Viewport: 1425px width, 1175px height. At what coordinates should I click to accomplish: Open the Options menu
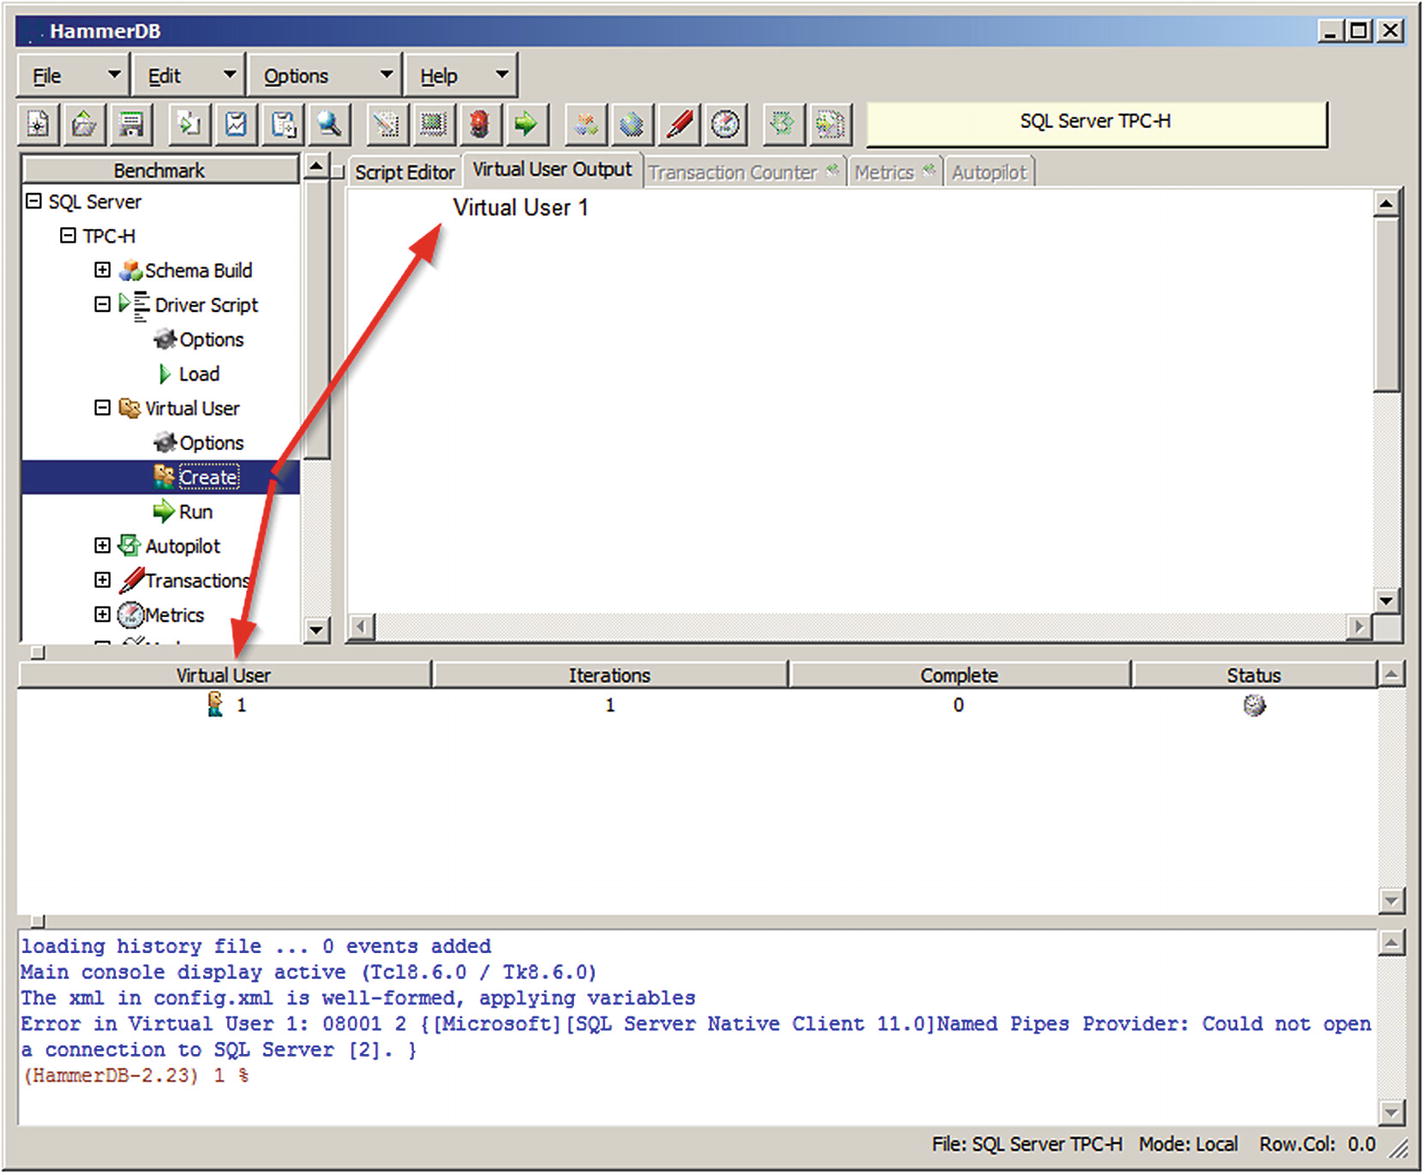click(x=324, y=75)
